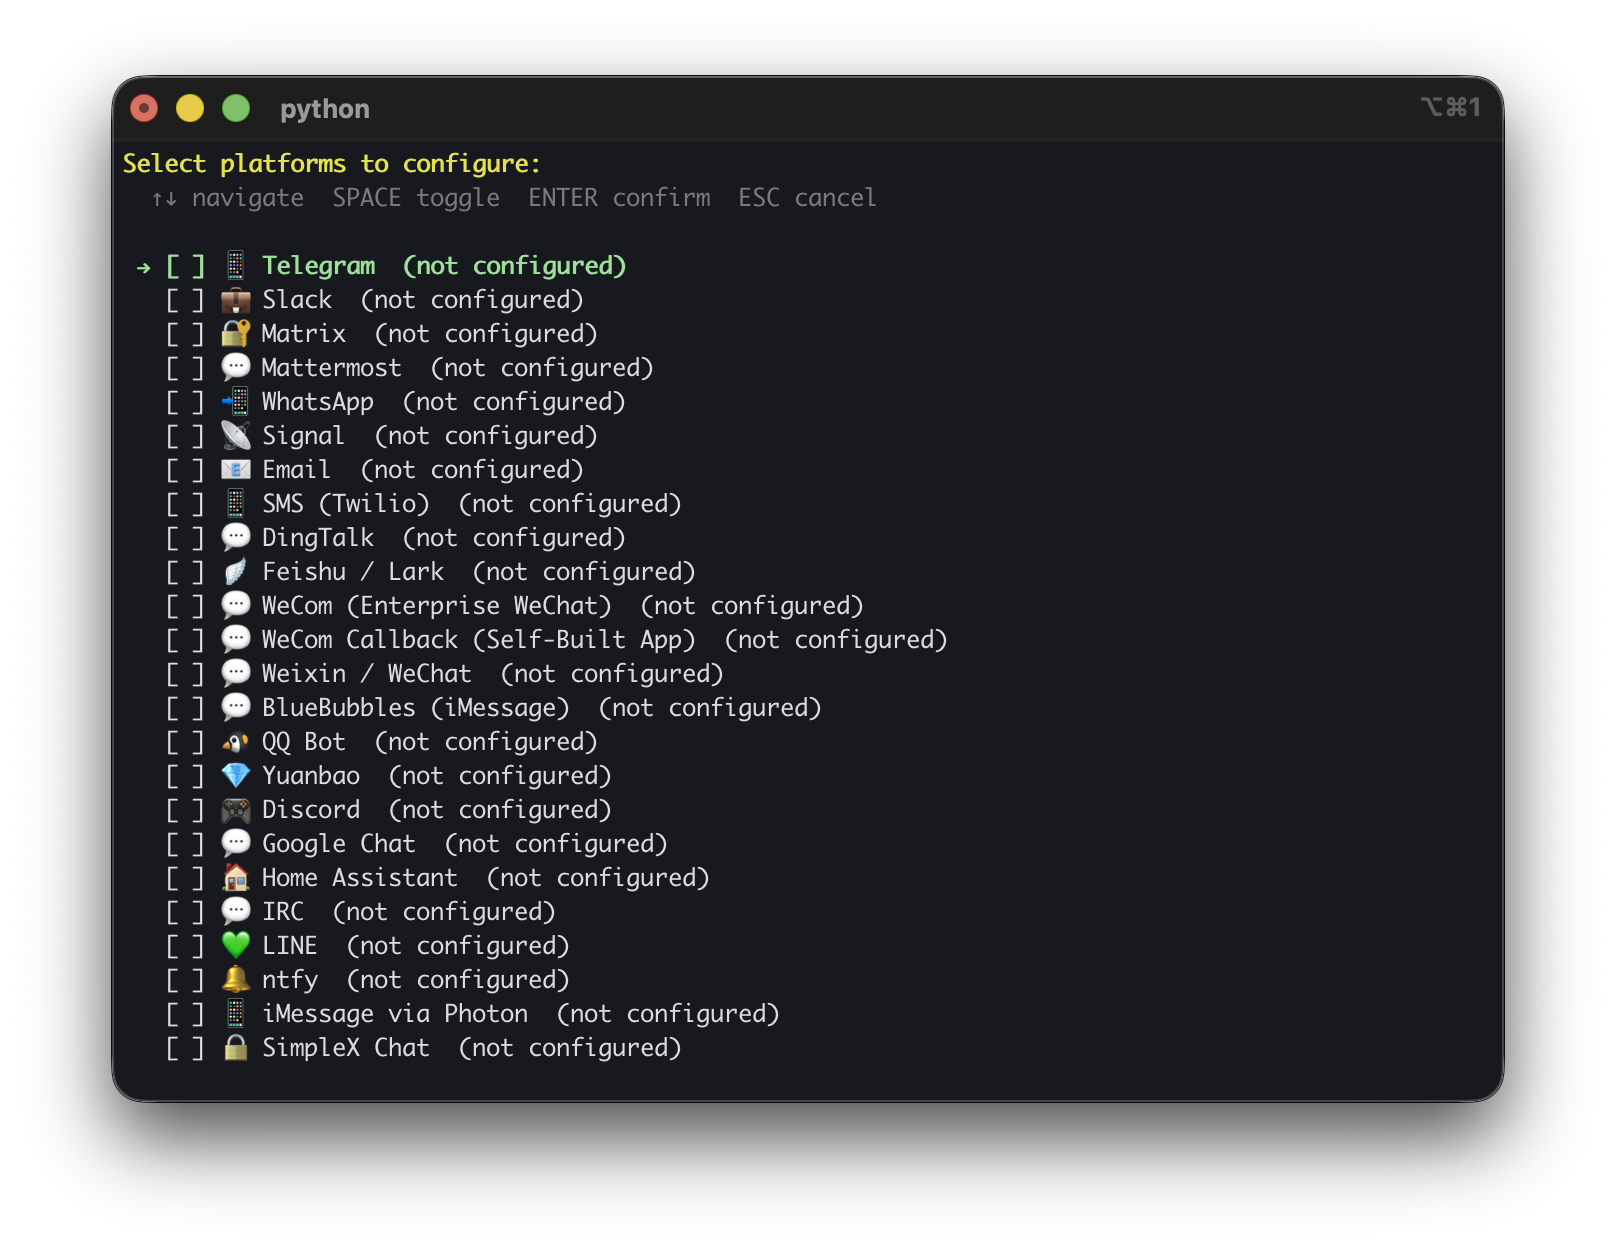Click the bubble icon for WeCom (Enterprise WeChat)
Viewport: 1616px width, 1250px height.
click(235, 606)
